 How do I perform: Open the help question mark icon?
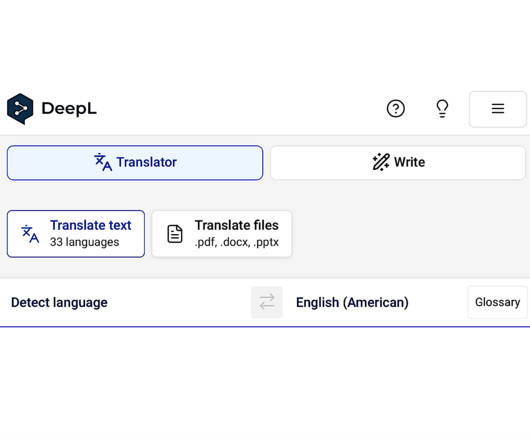[395, 109]
